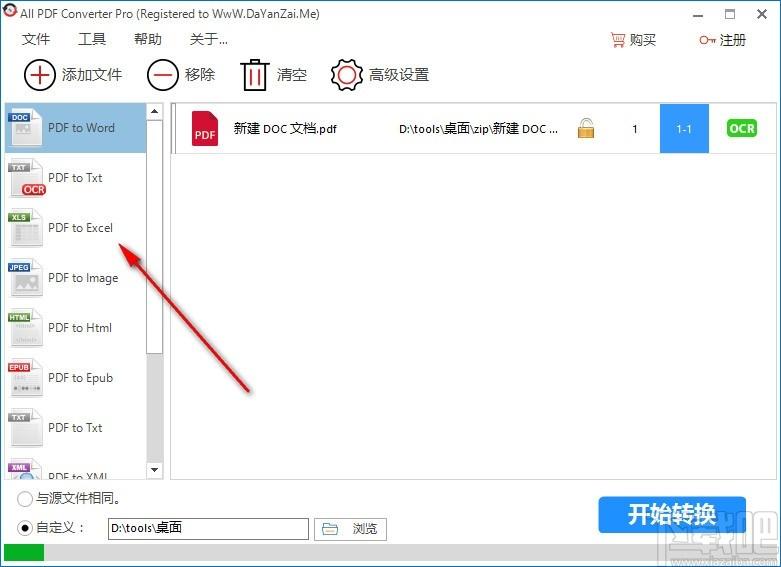The width and height of the screenshot is (781, 567).
Task: Select 'same as source file' radio option
Action: (x=25, y=498)
